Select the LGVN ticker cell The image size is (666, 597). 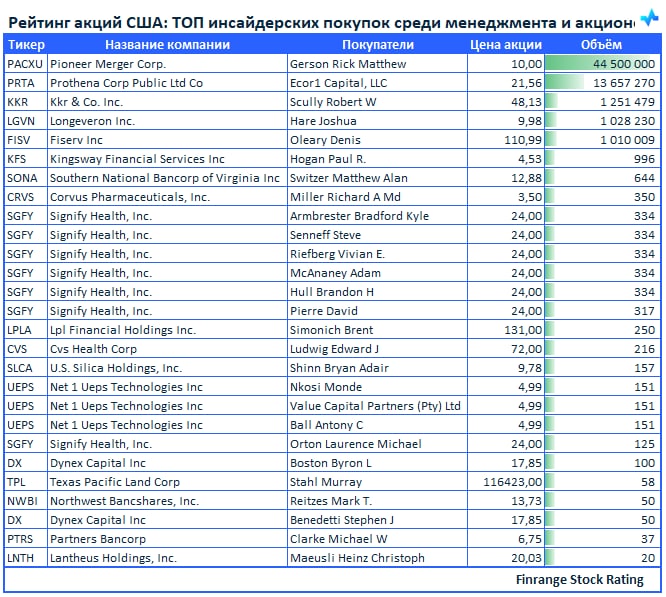coord(25,121)
